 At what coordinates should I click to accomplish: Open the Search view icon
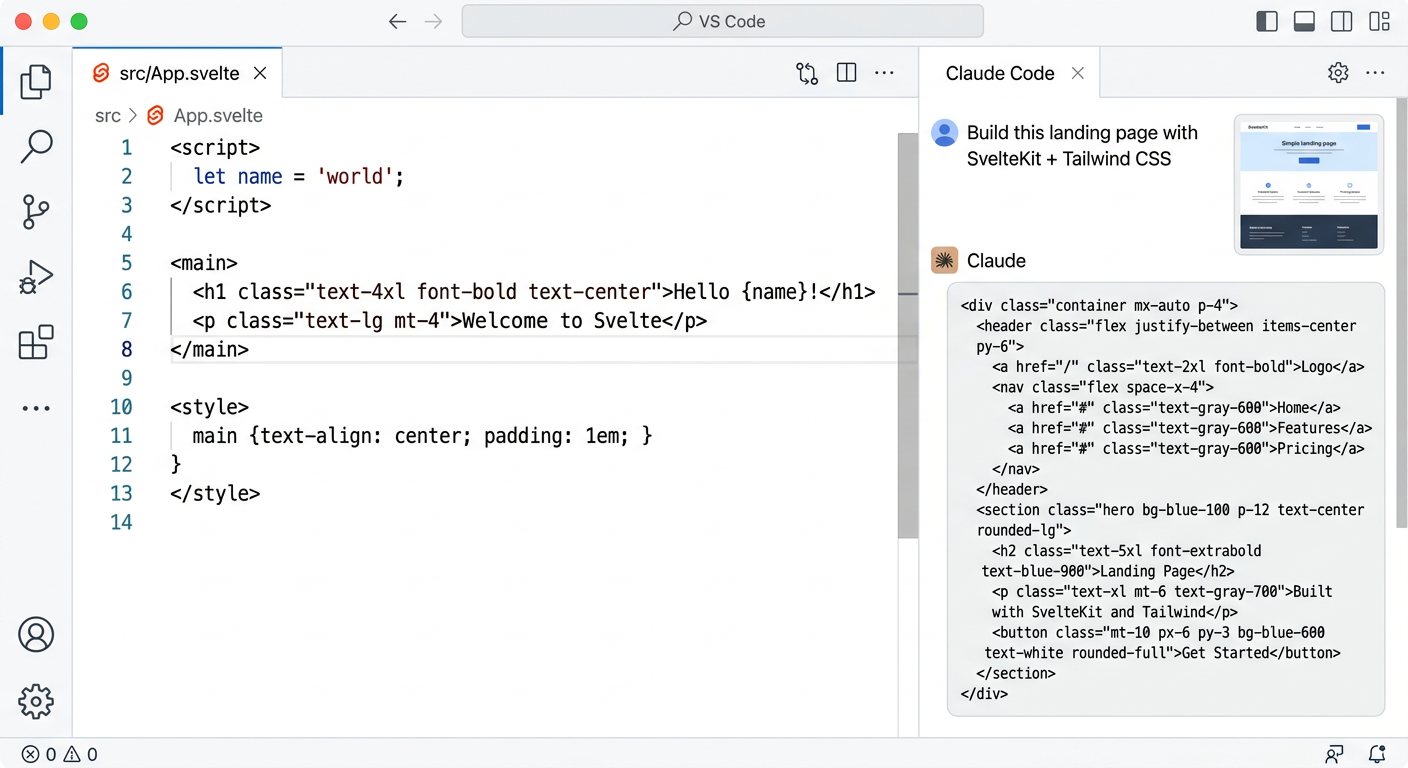36,146
